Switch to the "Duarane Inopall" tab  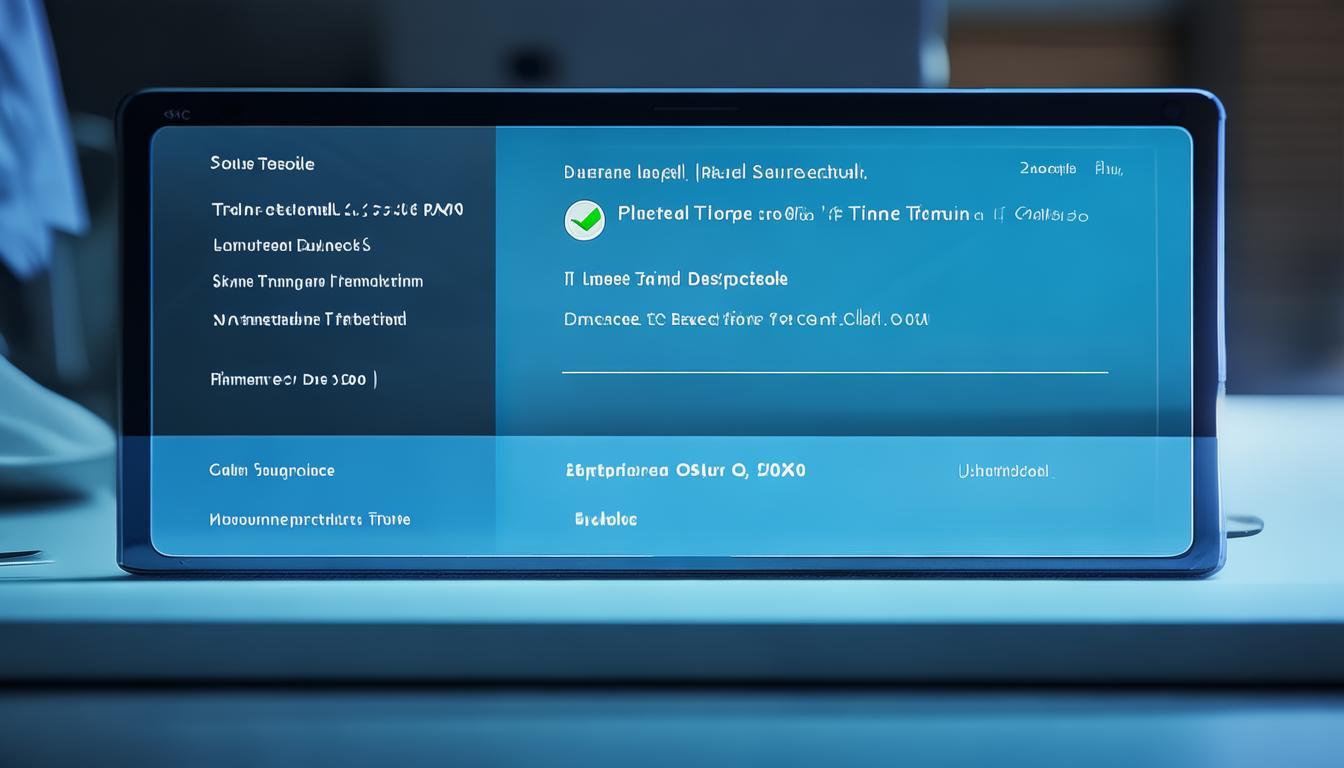point(624,172)
